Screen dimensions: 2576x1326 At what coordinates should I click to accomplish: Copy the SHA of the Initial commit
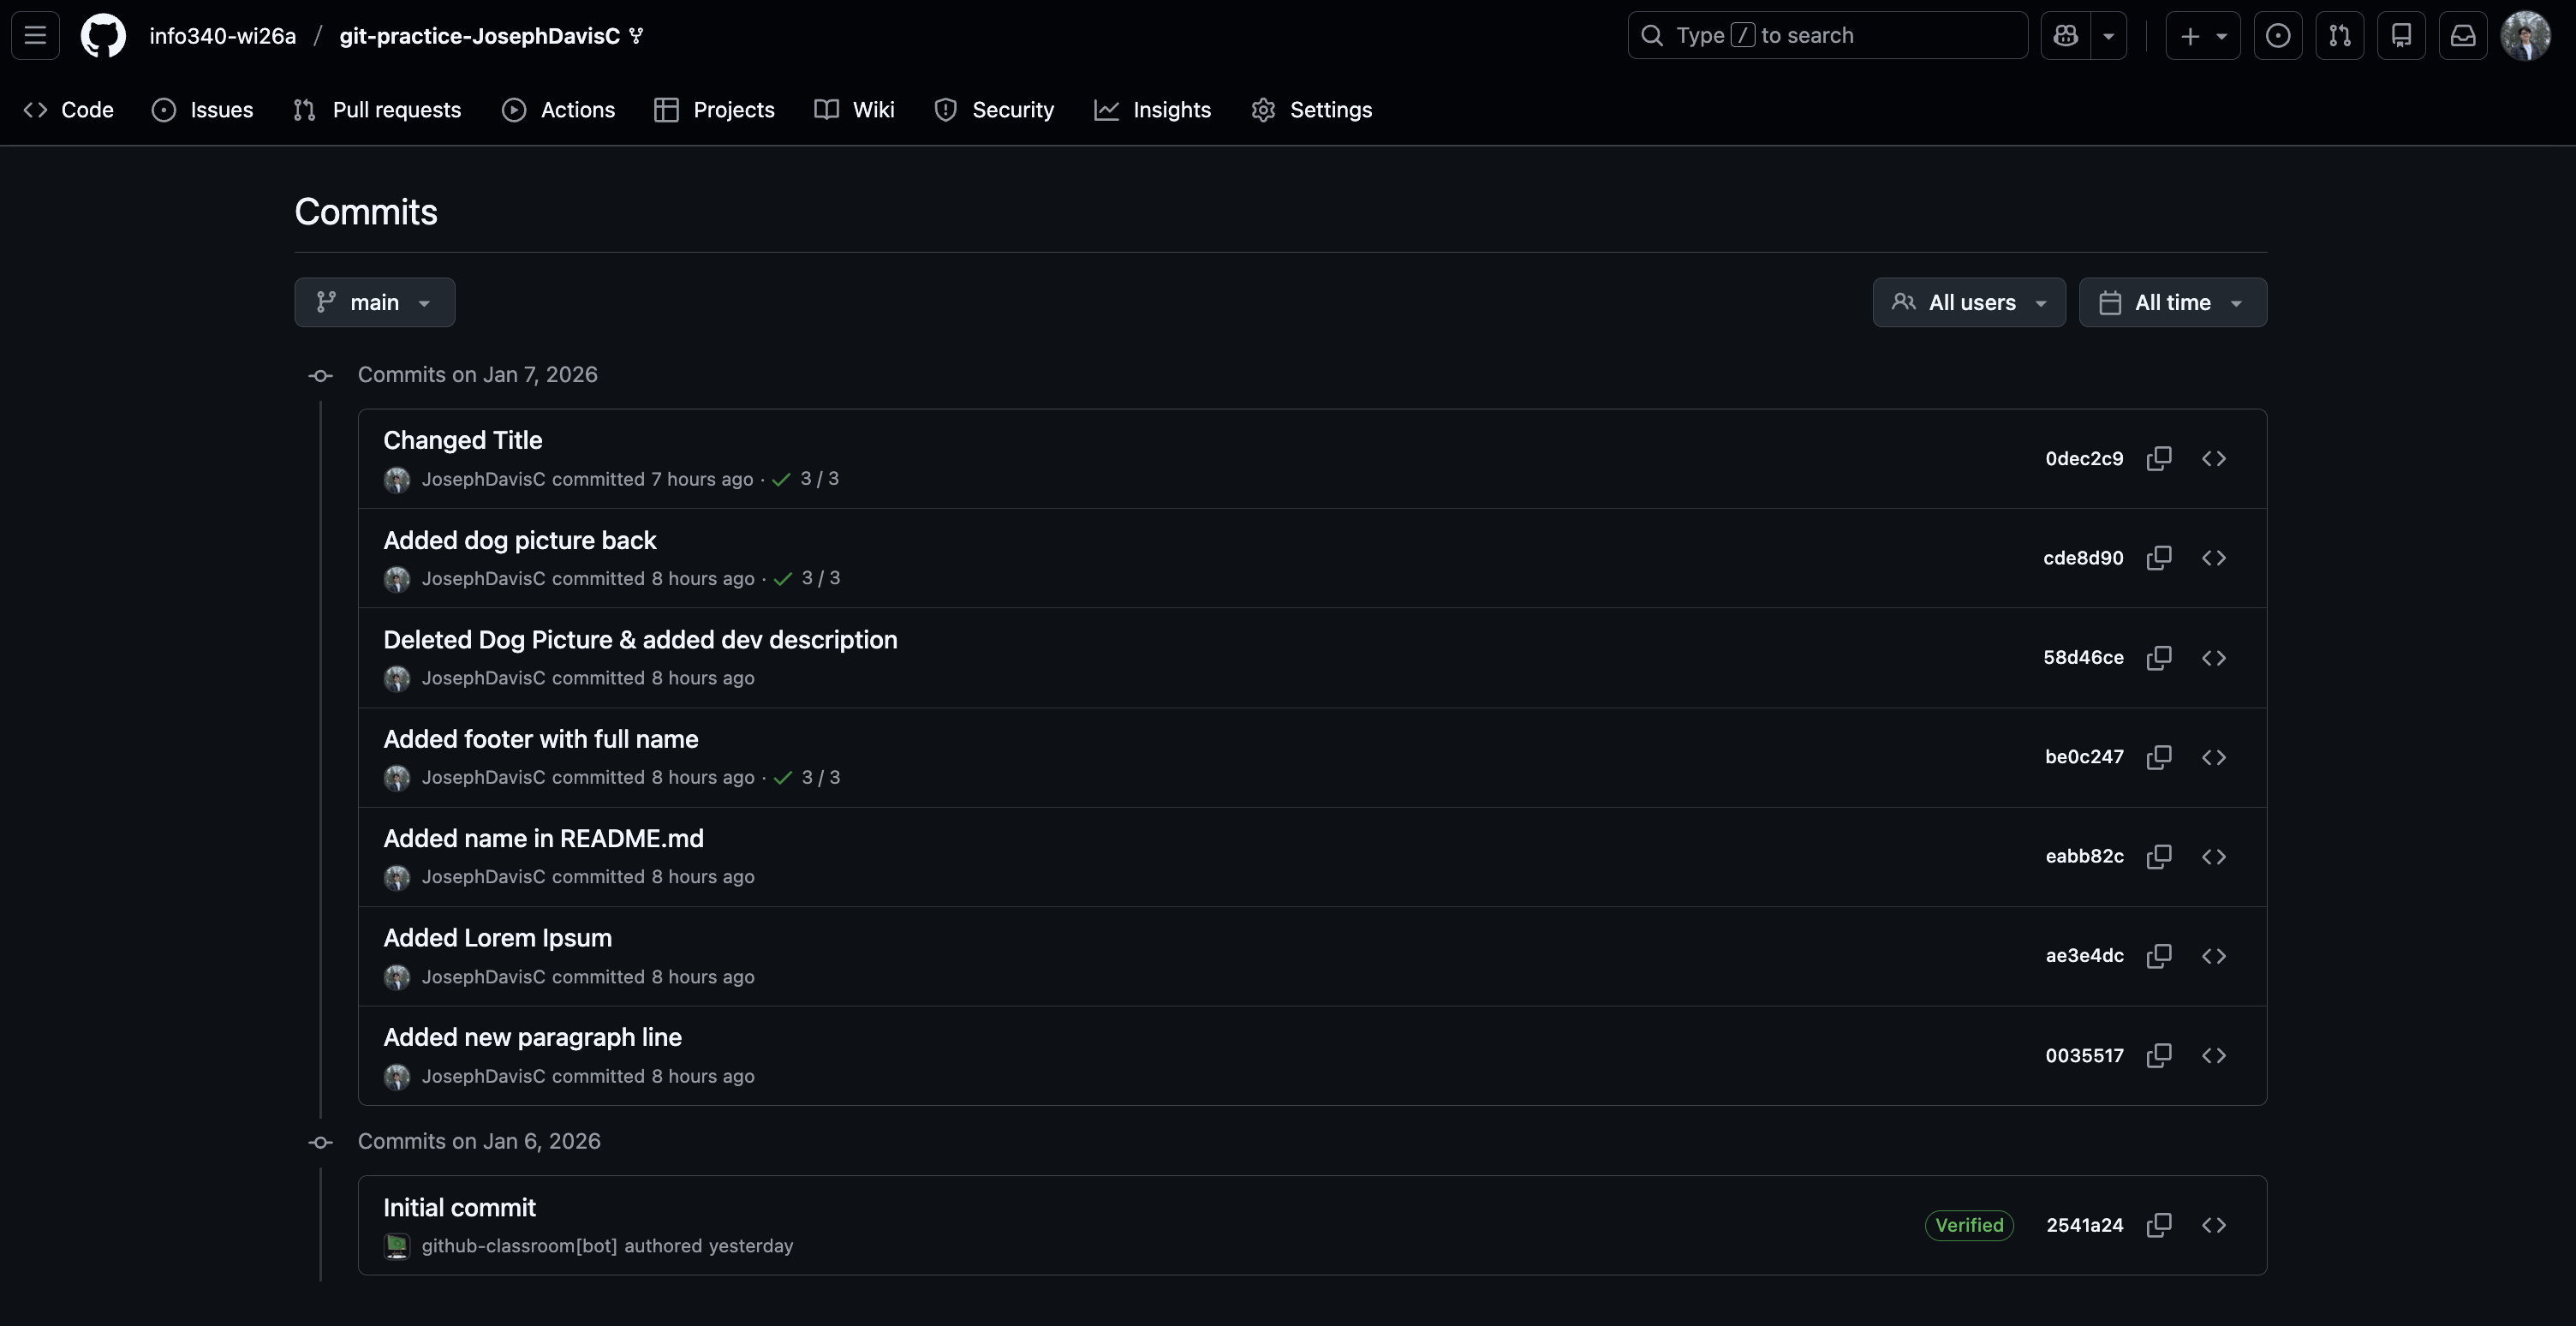tap(2159, 1224)
